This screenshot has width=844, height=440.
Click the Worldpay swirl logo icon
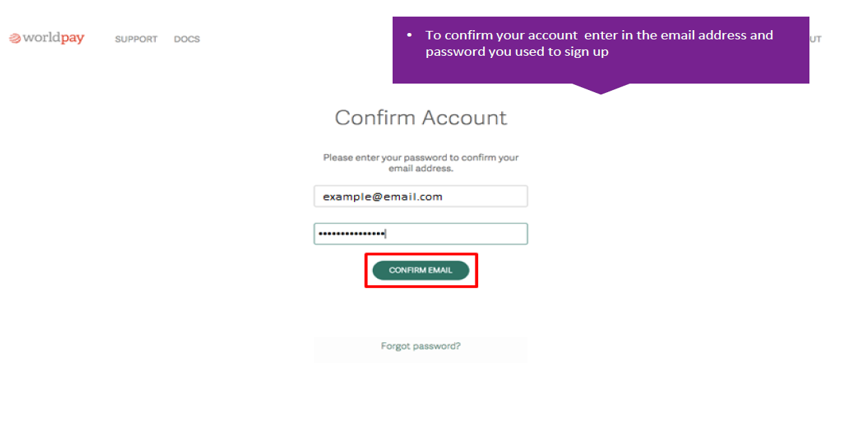click(15, 38)
